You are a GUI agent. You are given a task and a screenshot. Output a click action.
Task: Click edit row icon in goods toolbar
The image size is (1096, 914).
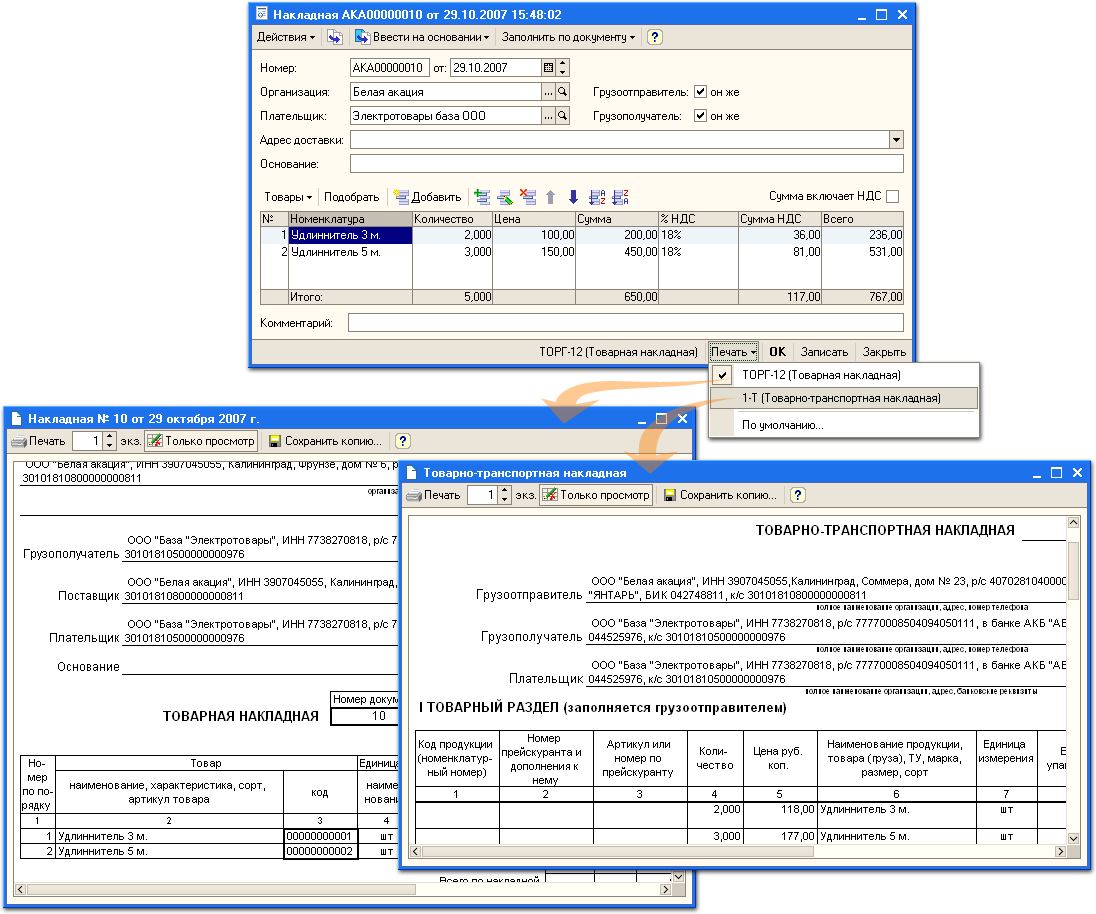[505, 197]
